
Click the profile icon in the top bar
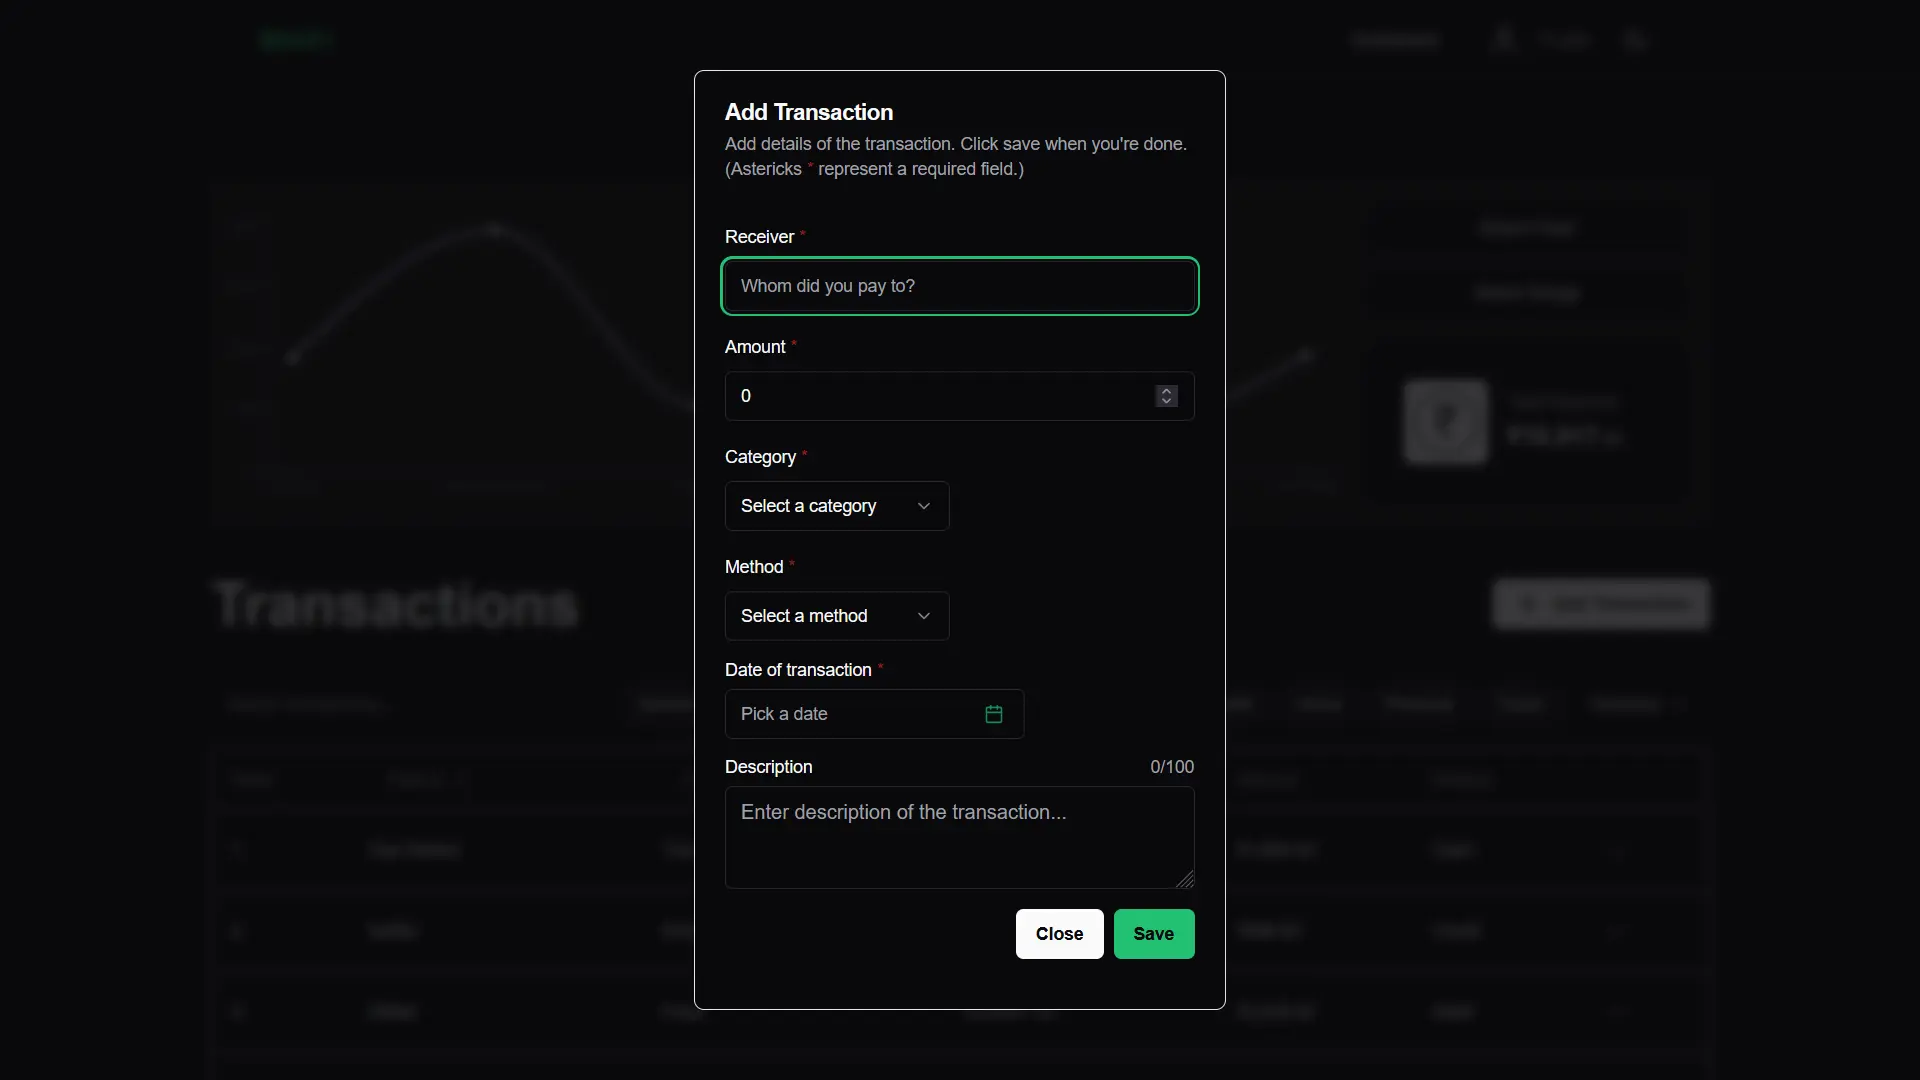point(1504,39)
